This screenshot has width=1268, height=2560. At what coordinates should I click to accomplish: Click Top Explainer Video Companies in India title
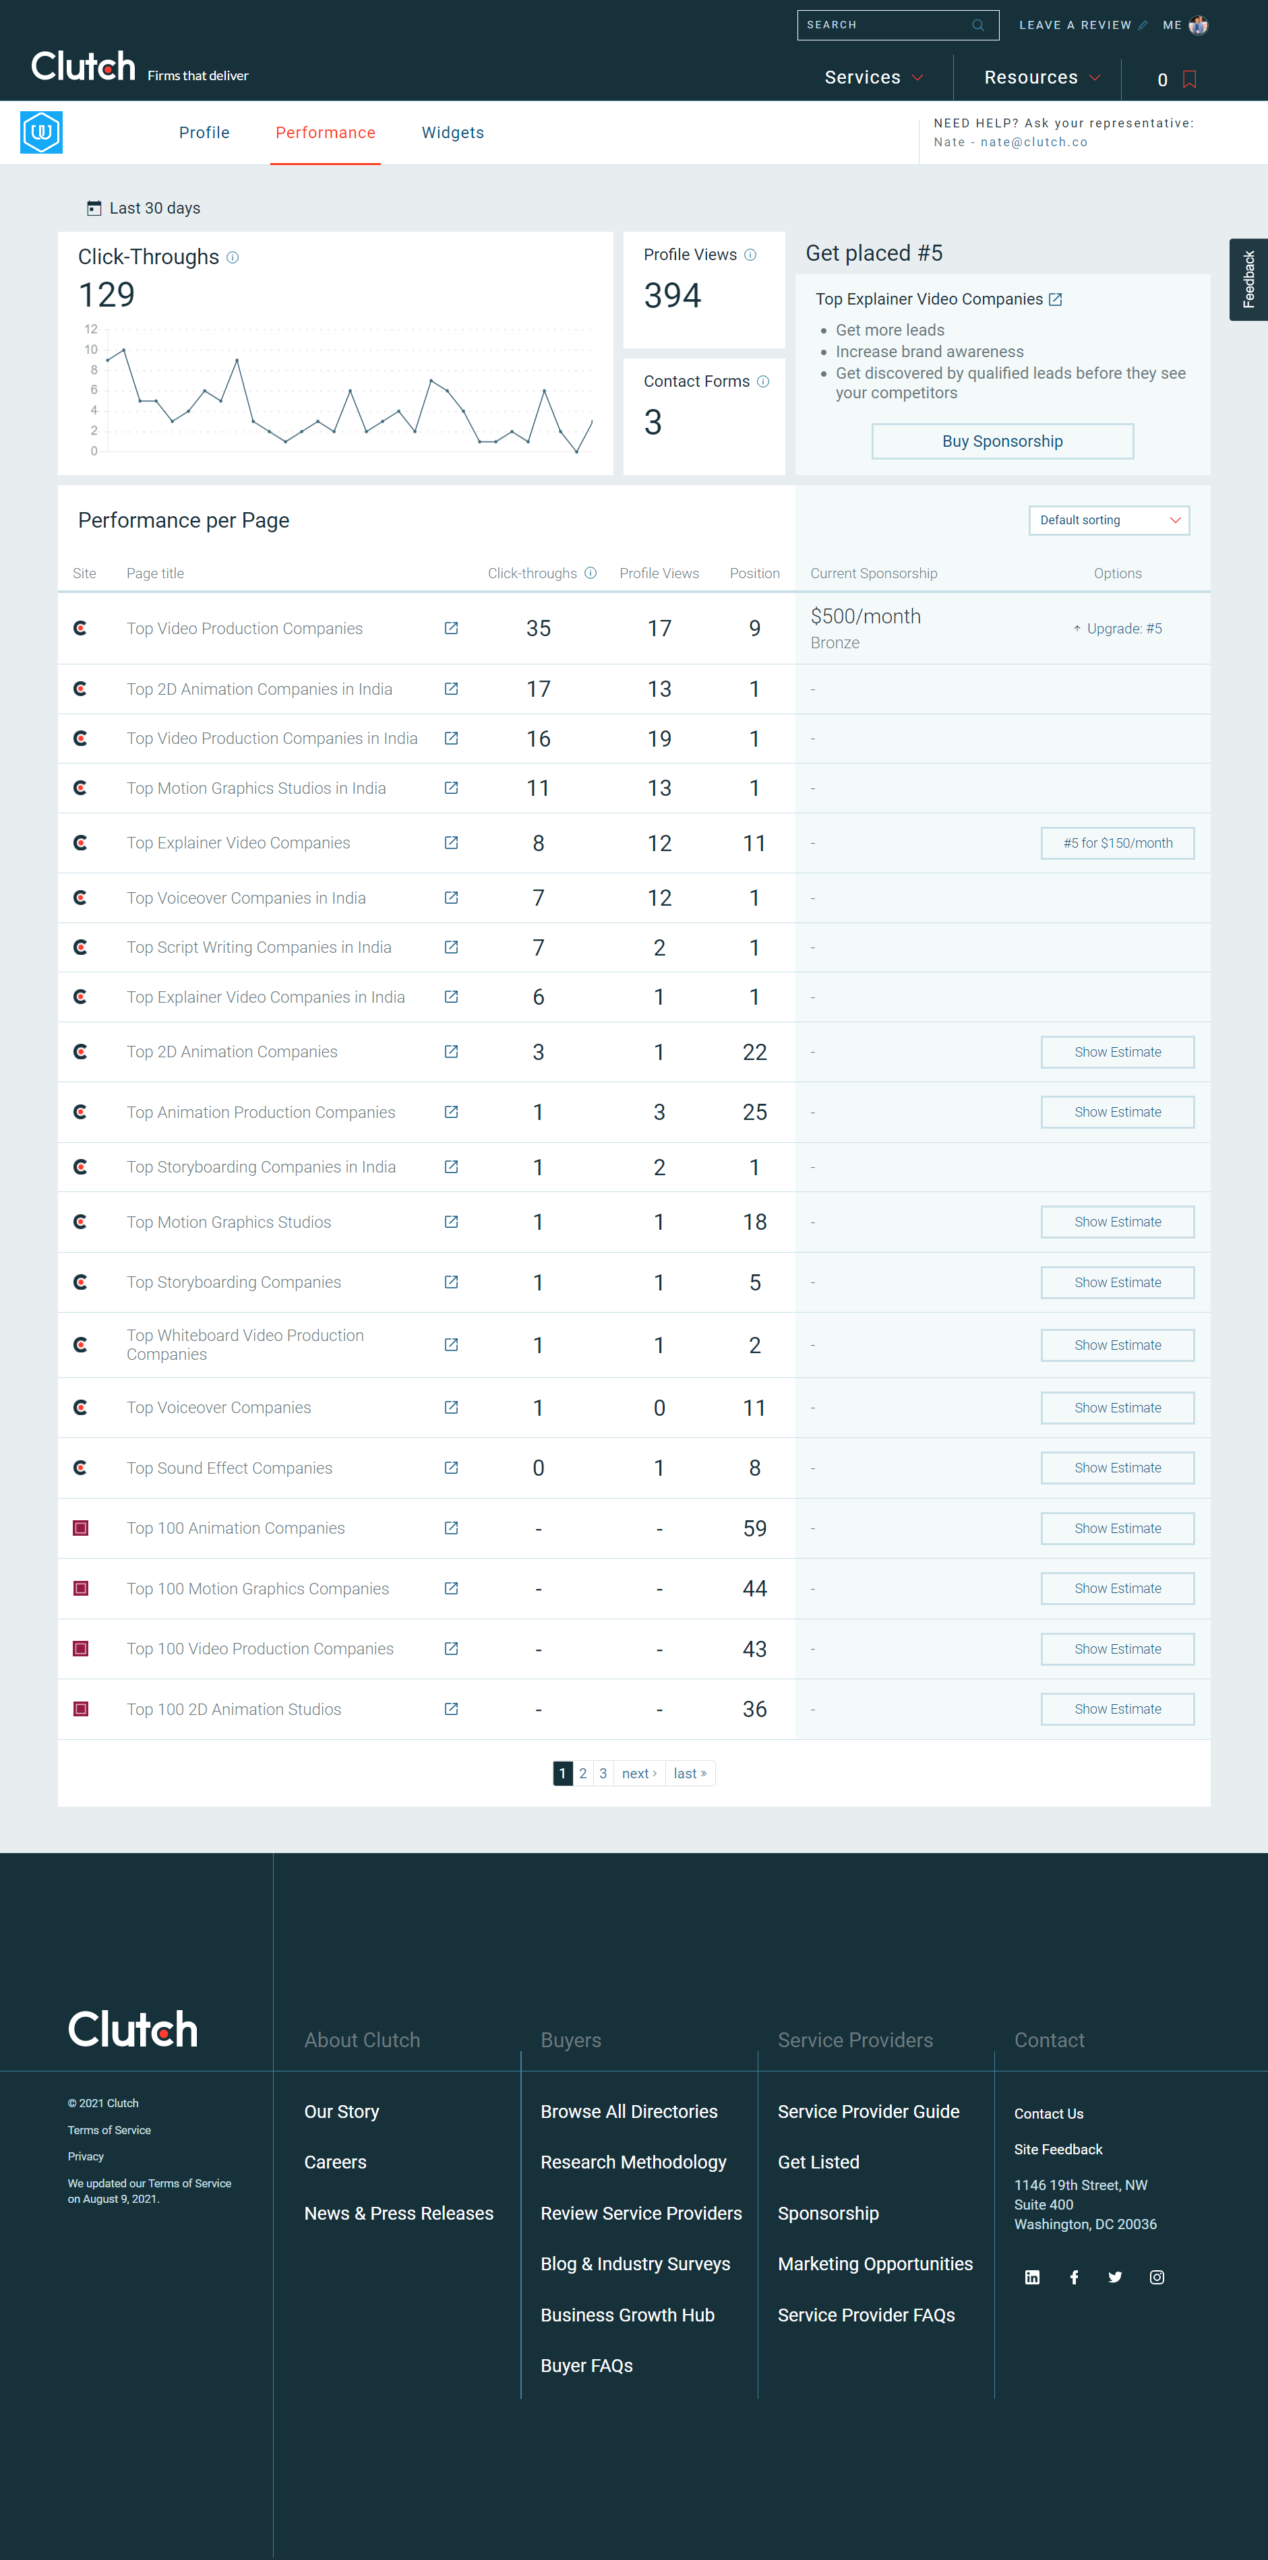coord(265,997)
